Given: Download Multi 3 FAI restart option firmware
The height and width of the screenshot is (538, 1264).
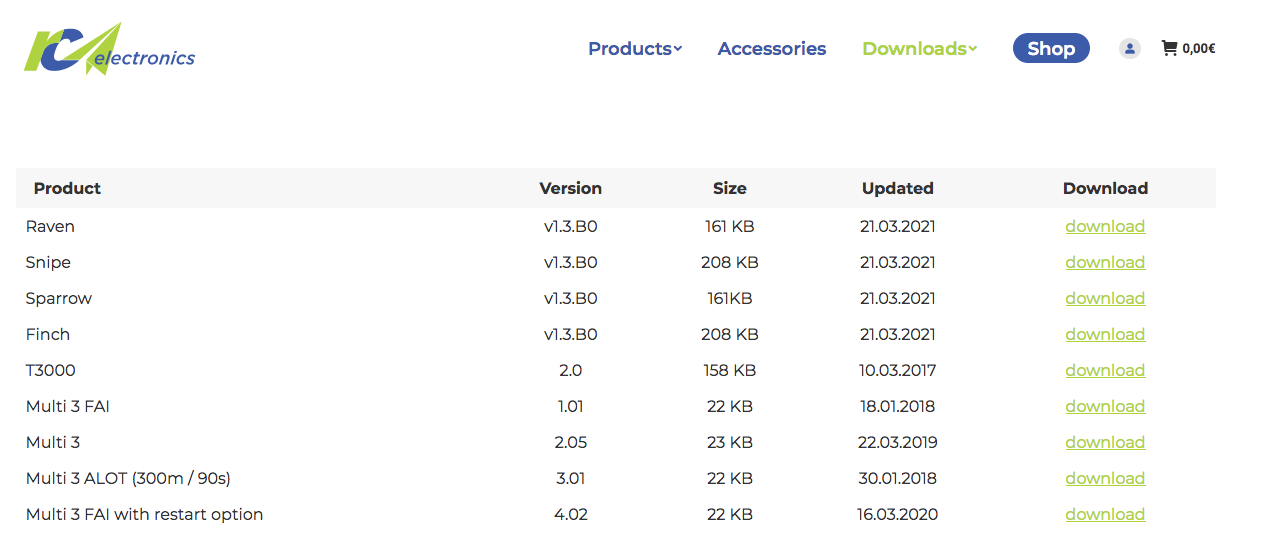Looking at the screenshot, I should pyautogui.click(x=1104, y=514).
